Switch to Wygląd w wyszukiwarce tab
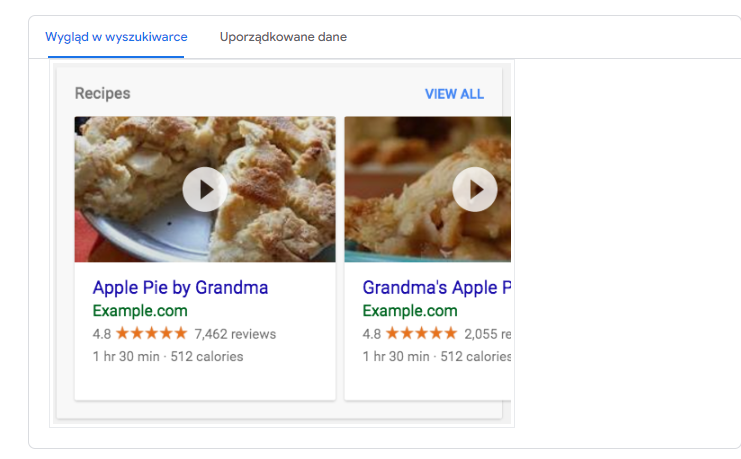The width and height of the screenshot is (741, 459). point(116,37)
